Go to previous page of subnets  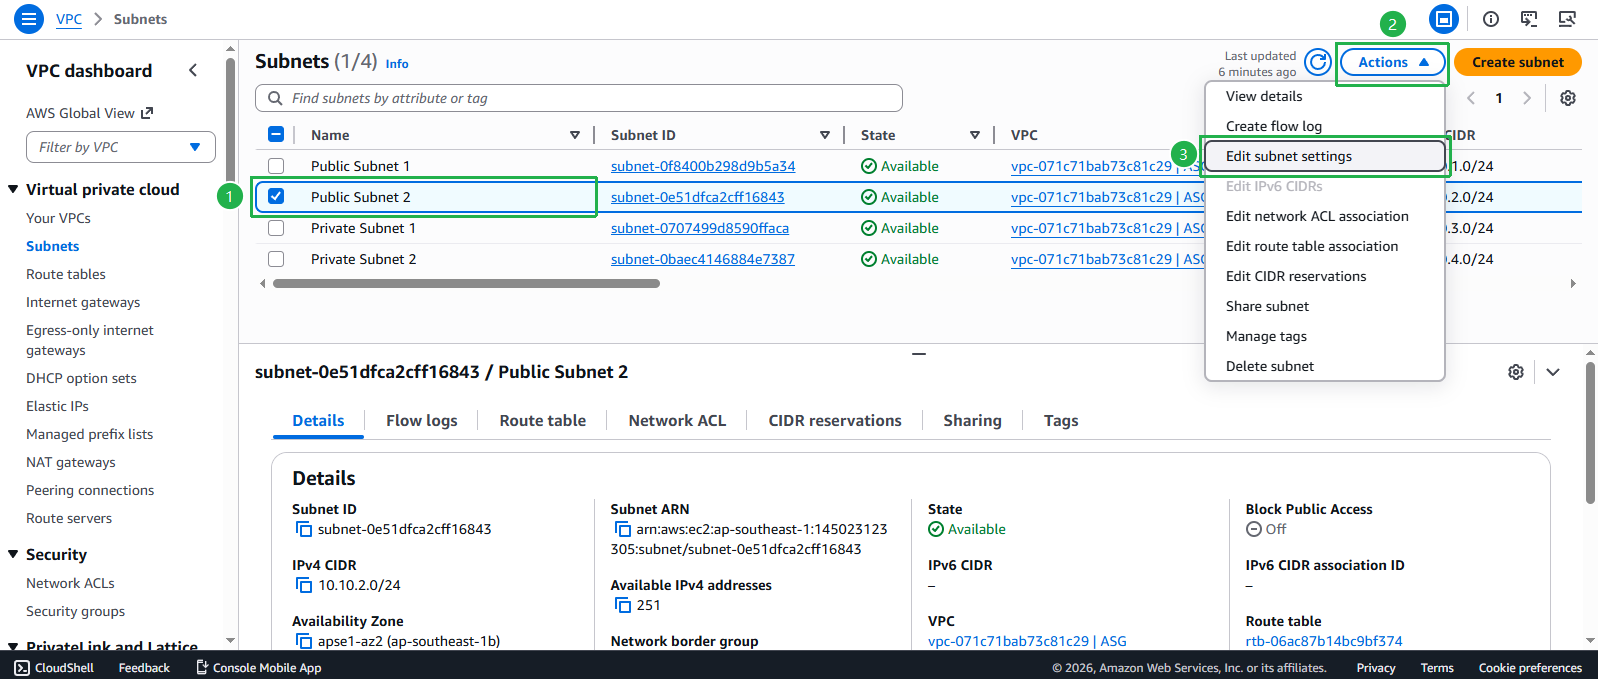(1471, 98)
